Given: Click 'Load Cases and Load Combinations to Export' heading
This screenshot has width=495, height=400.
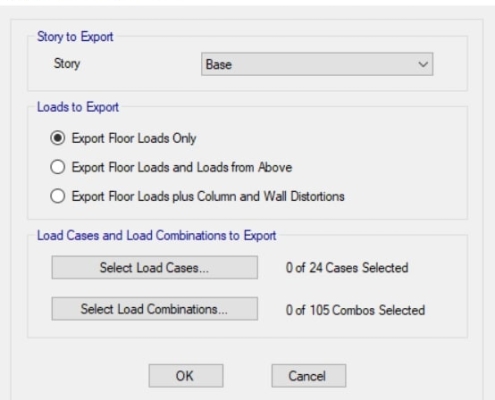Looking at the screenshot, I should click(157, 235).
